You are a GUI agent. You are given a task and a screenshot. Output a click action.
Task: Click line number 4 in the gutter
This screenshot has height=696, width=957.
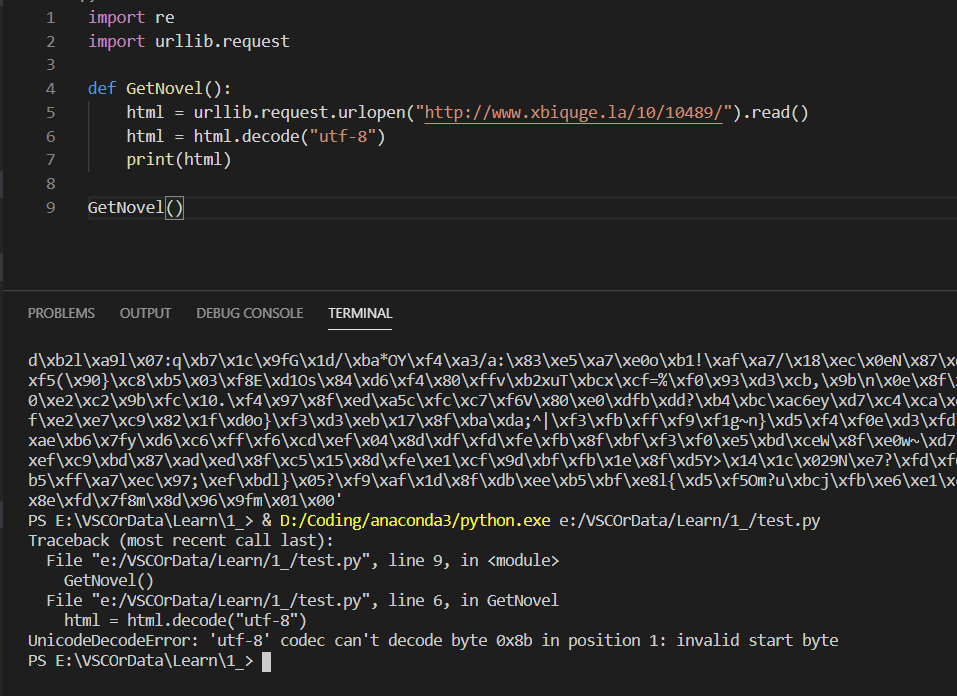point(51,89)
